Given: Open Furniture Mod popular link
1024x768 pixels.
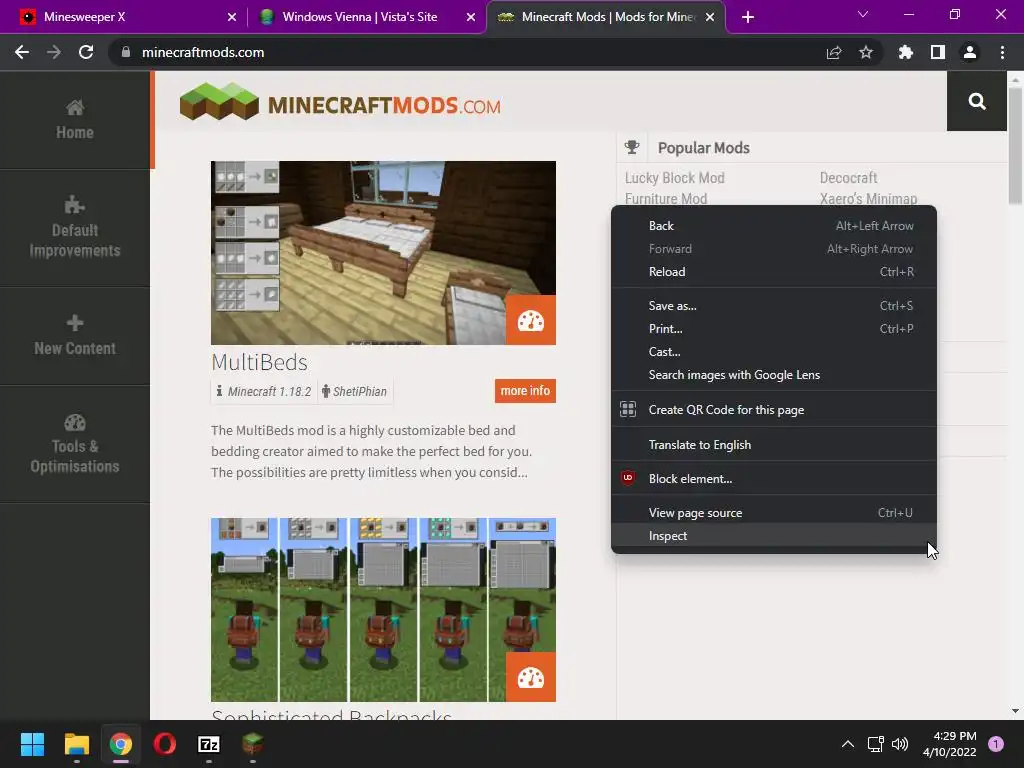Looking at the screenshot, I should pos(665,199).
